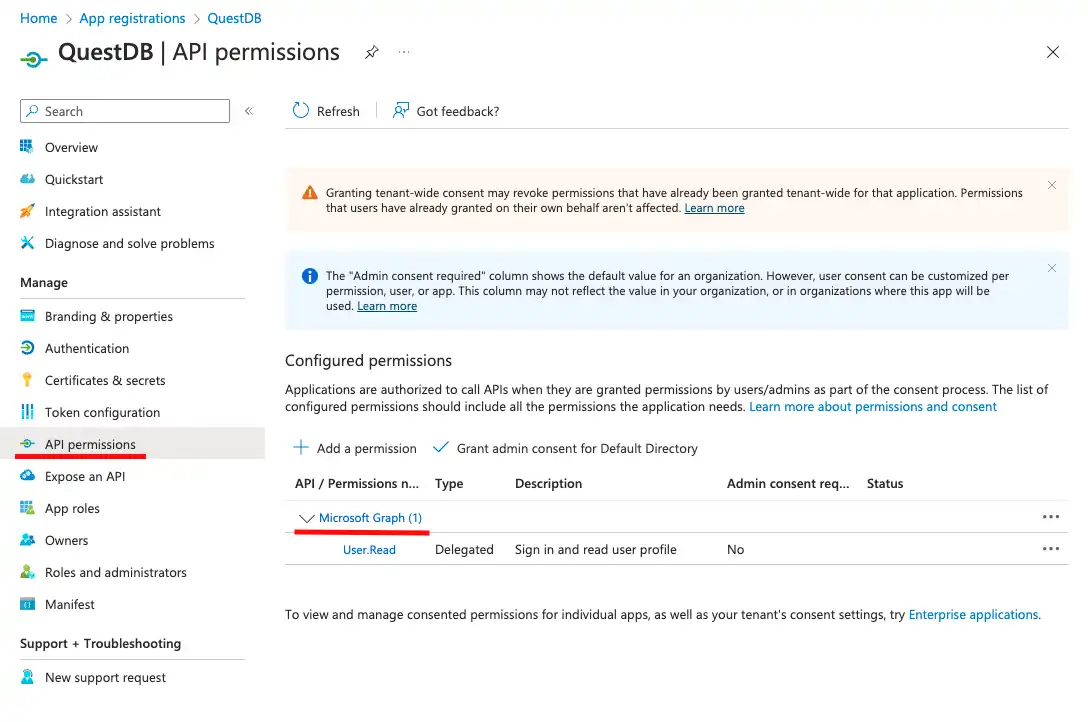This screenshot has width=1088, height=722.
Task: Open Integration assistant
Action: coord(103,211)
